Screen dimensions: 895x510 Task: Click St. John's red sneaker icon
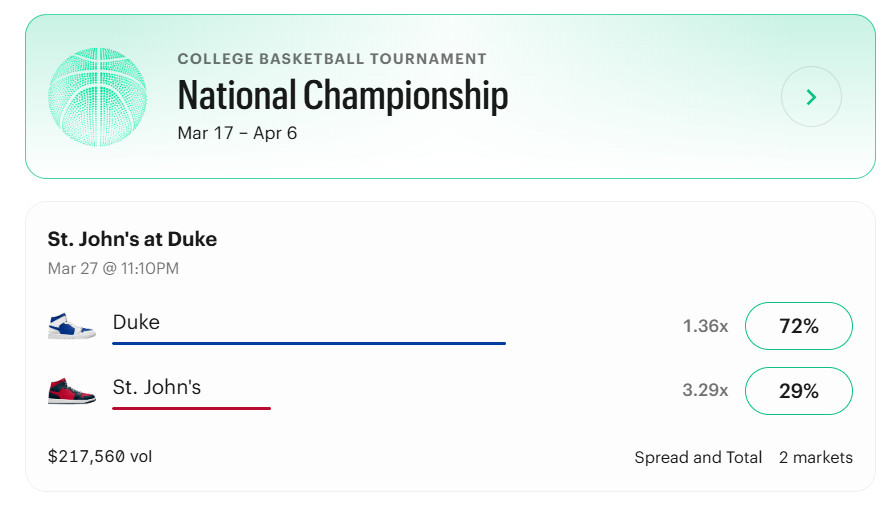(x=72, y=389)
